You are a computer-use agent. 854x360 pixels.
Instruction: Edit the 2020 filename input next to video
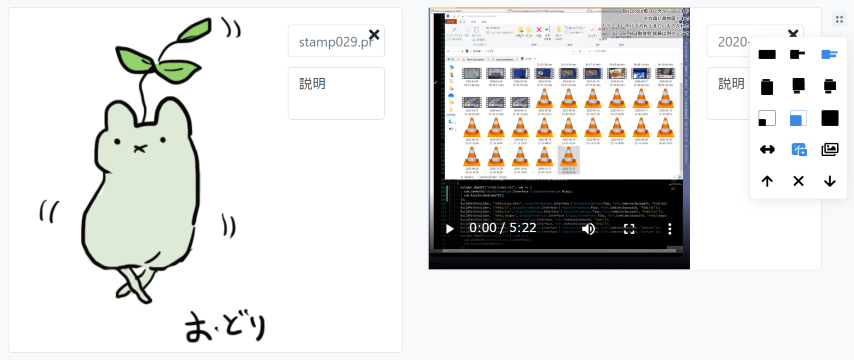click(x=755, y=41)
